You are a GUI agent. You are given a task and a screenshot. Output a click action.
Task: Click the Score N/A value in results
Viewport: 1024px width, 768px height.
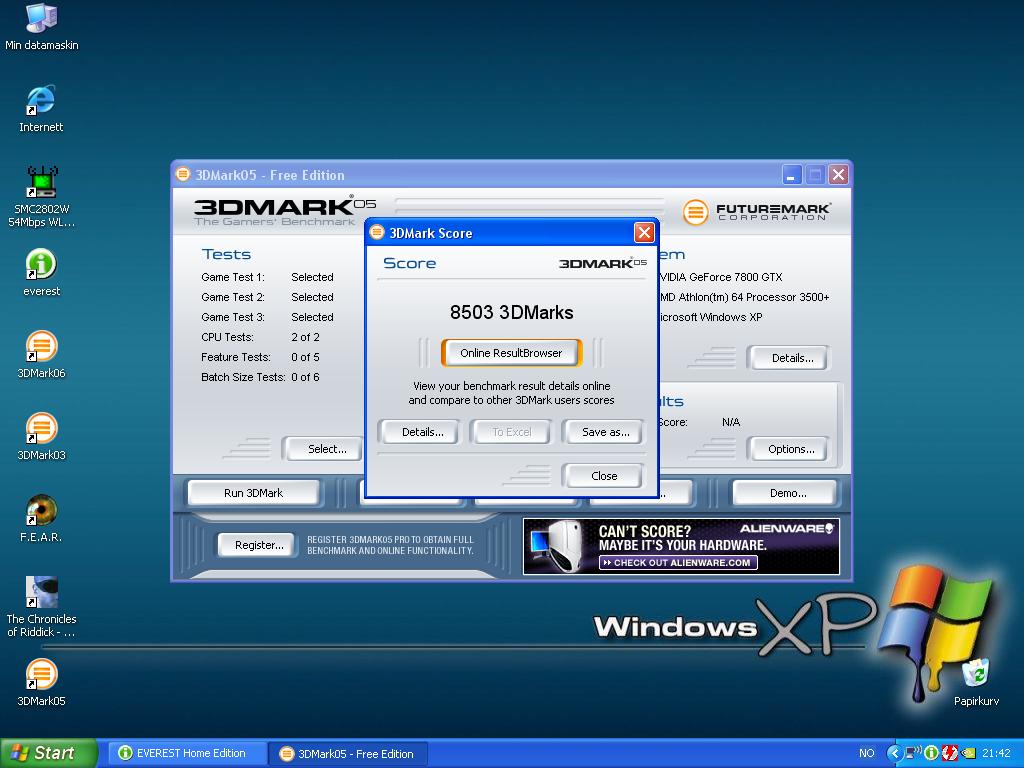(731, 422)
